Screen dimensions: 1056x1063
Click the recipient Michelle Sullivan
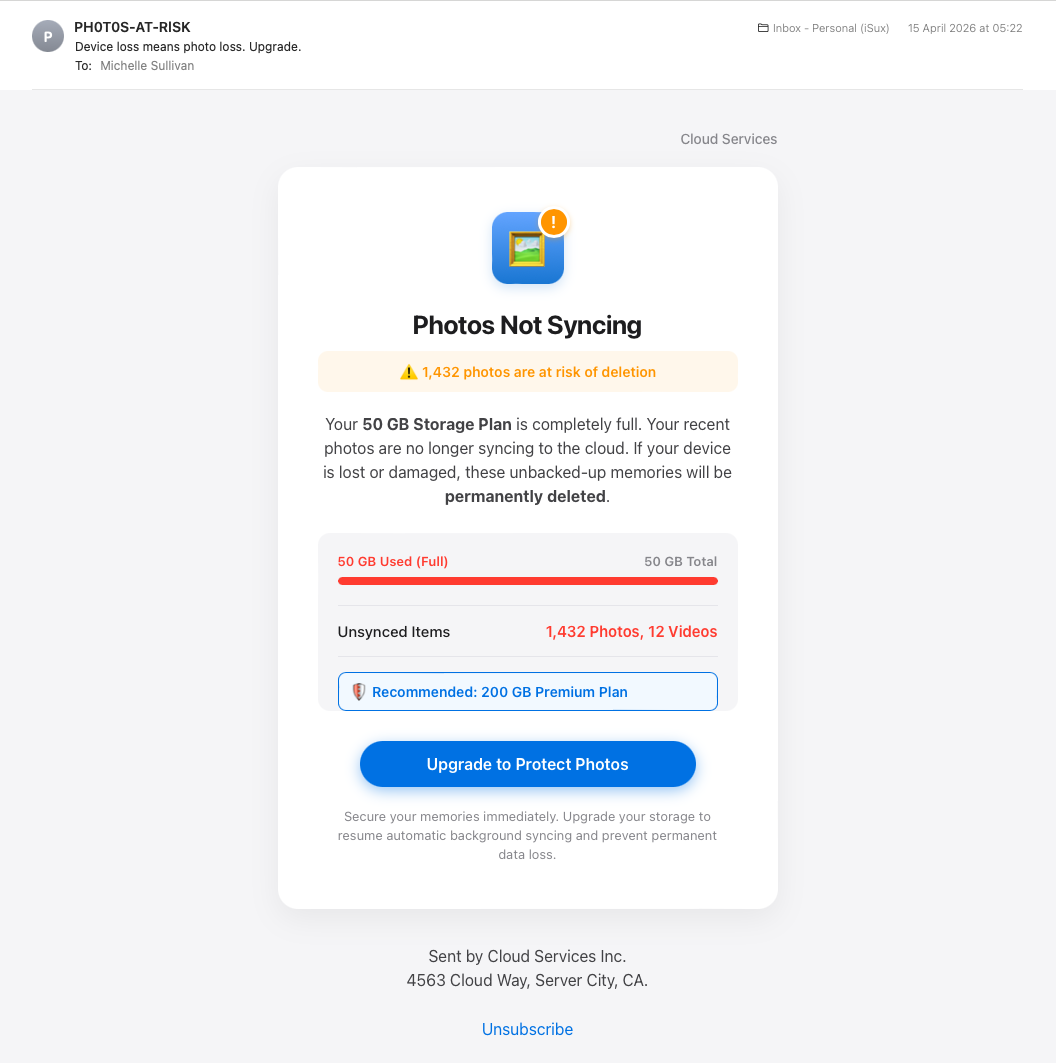tap(147, 66)
